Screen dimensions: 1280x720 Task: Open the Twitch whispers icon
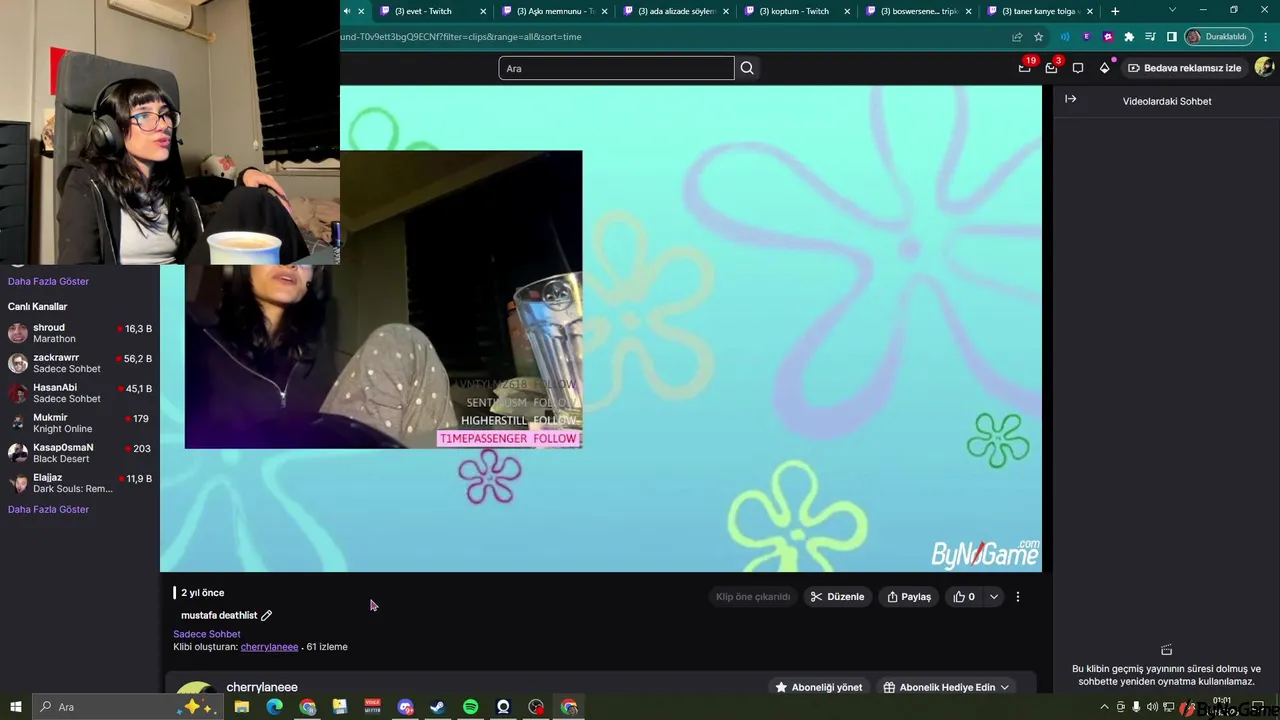click(1078, 68)
